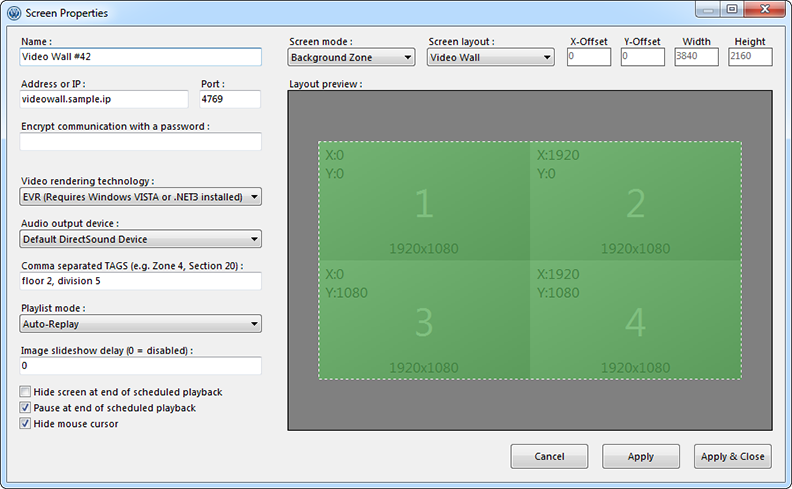The height and width of the screenshot is (489, 792).
Task: Minimize the Screen Properties window
Action: [709, 10]
